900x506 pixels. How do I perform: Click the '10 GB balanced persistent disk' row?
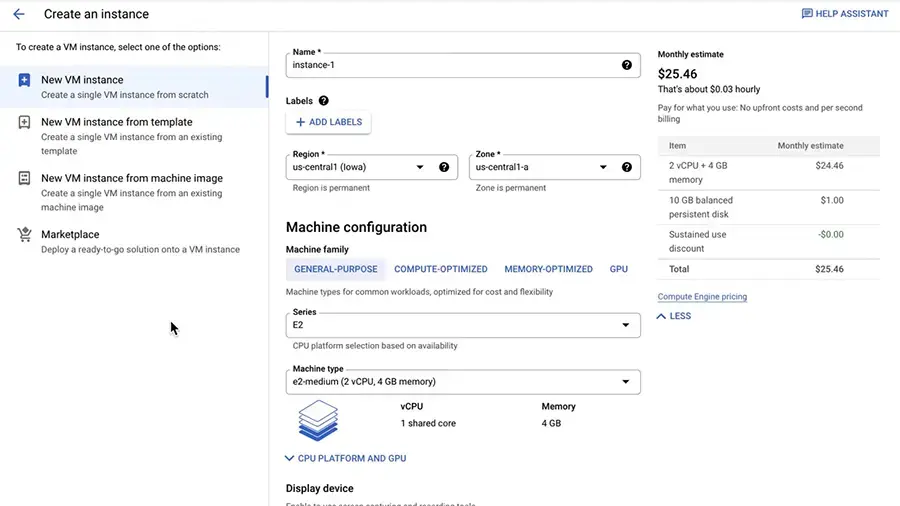tap(769, 207)
